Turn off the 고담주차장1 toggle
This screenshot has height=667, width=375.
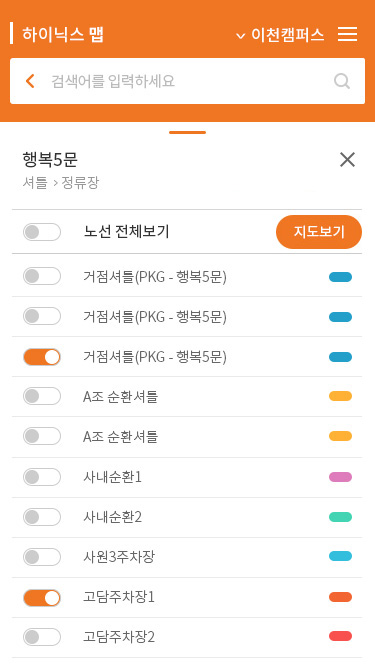point(42,598)
